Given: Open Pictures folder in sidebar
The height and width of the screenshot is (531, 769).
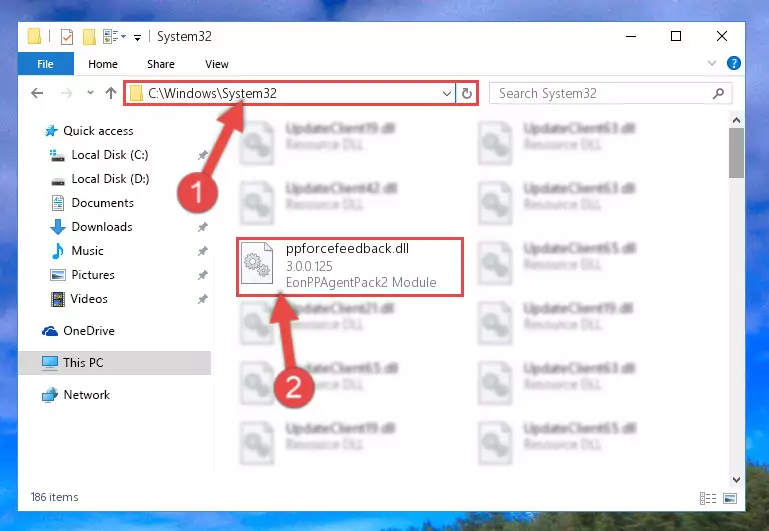Looking at the screenshot, I should point(93,275).
